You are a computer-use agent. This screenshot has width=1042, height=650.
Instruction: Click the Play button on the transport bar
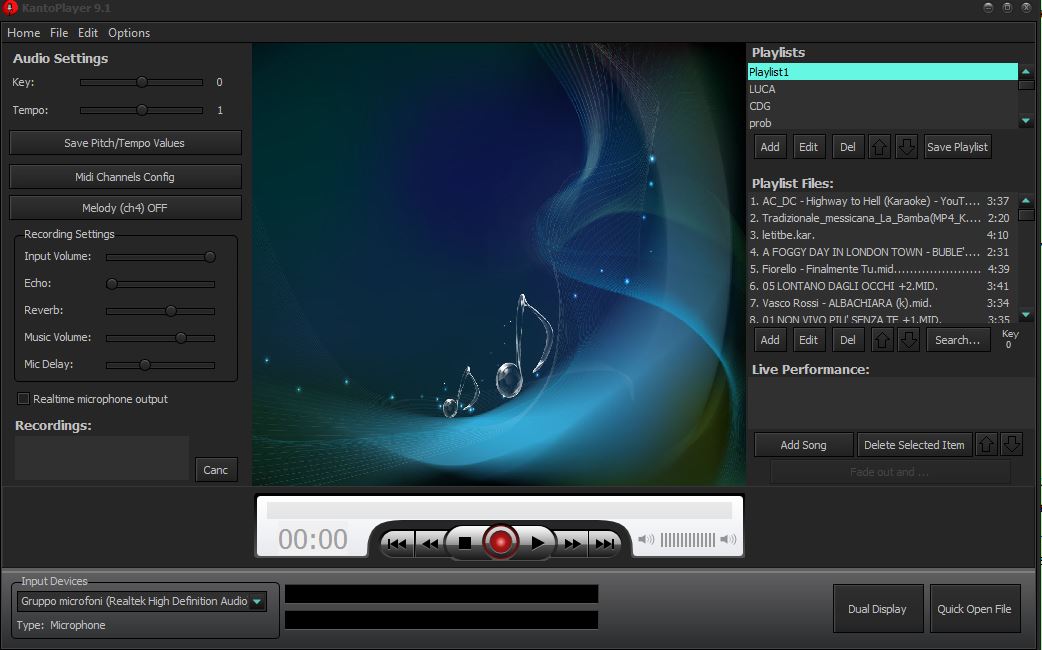coord(538,543)
